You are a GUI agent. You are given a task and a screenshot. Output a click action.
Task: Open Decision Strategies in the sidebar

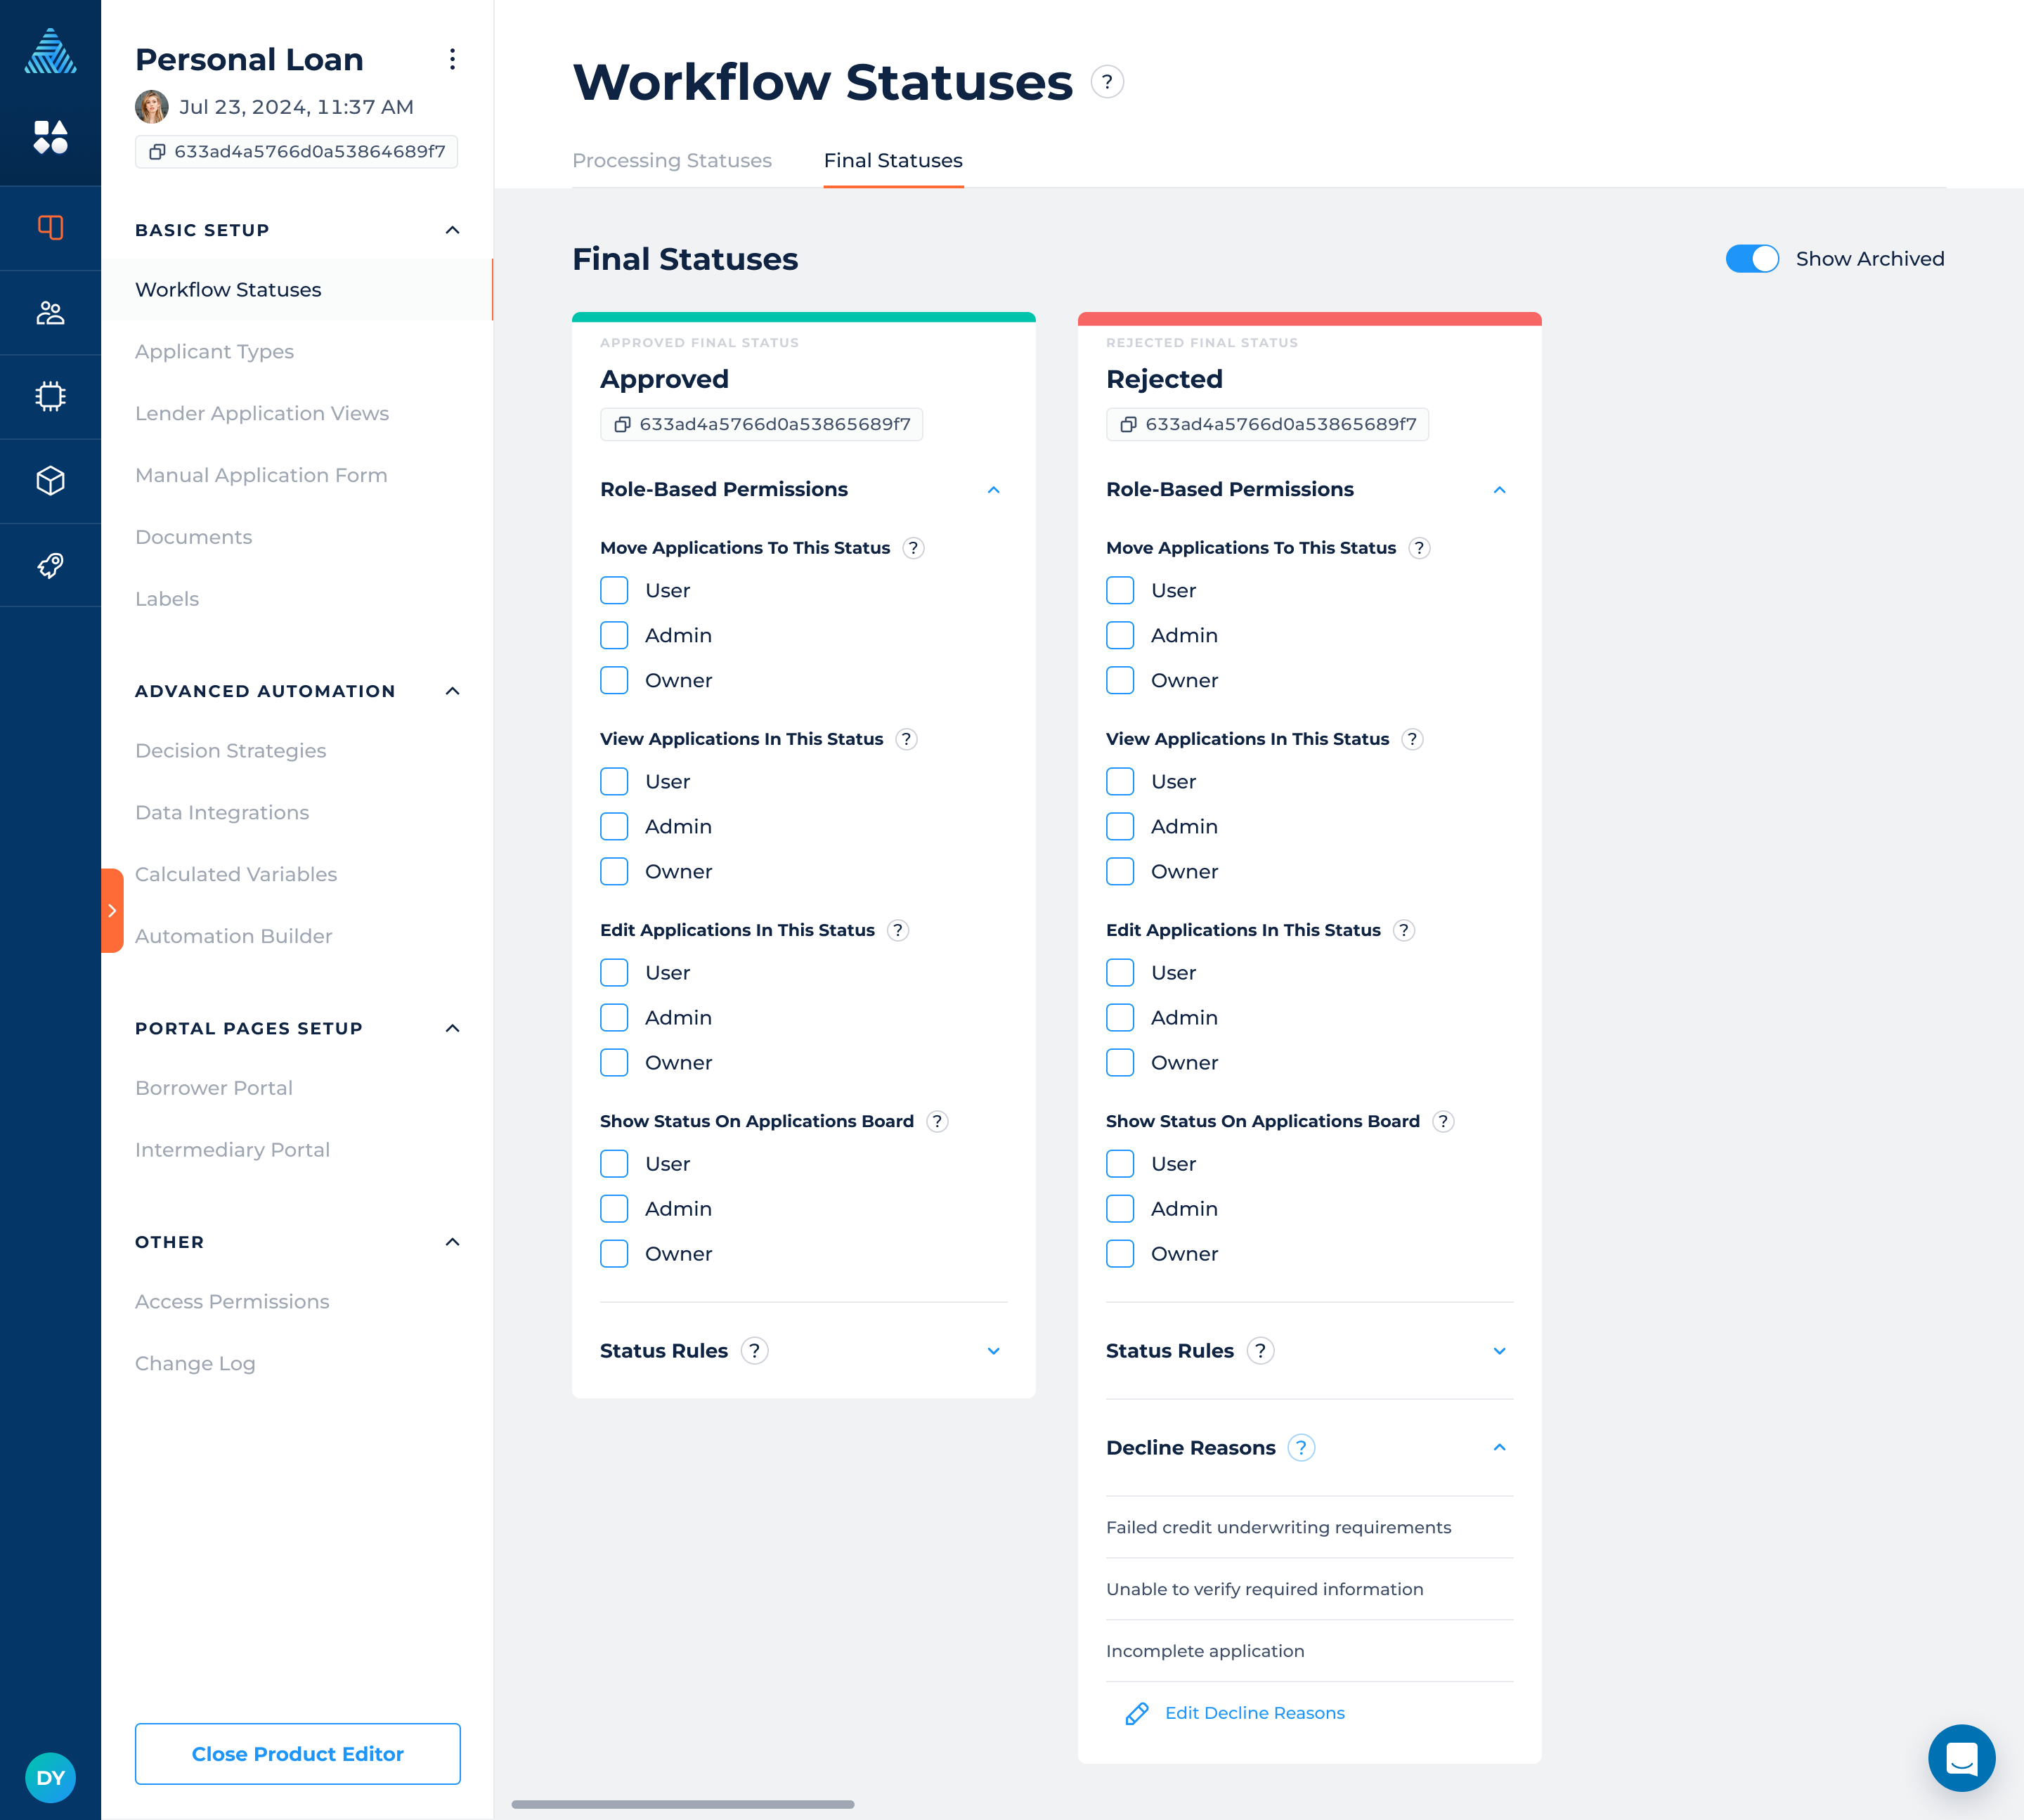231,751
